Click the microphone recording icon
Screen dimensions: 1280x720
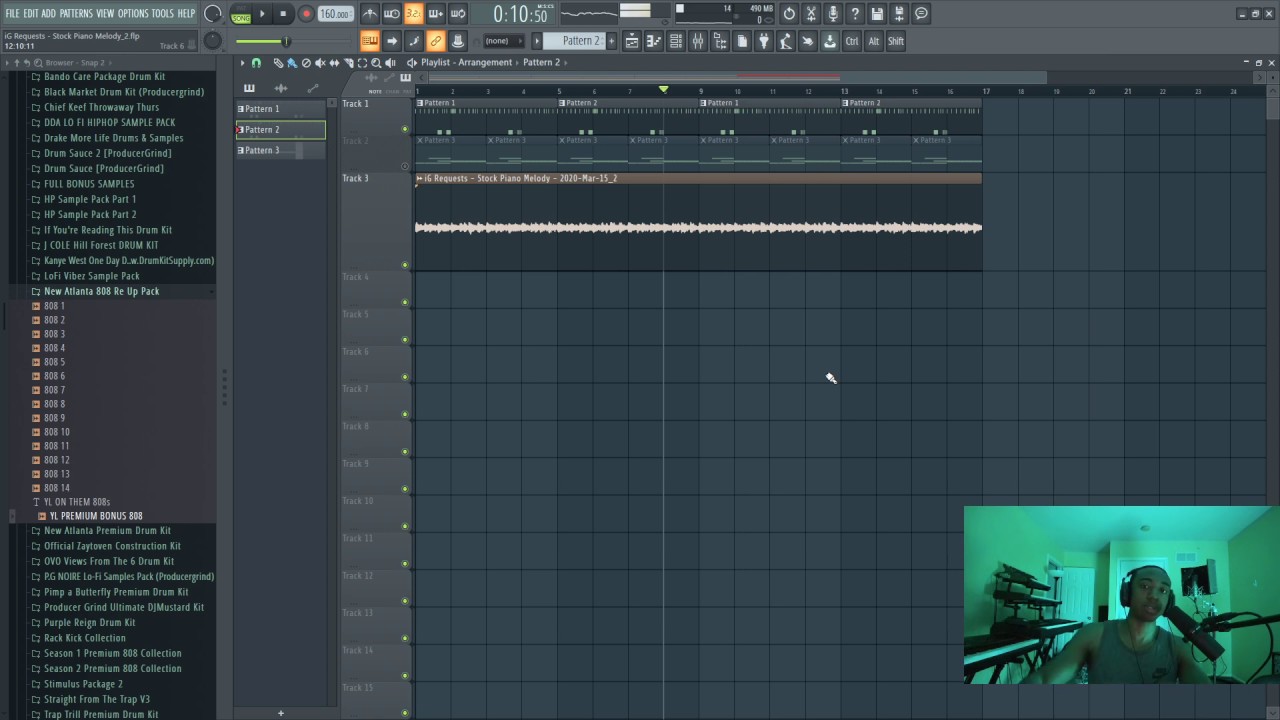coord(833,14)
